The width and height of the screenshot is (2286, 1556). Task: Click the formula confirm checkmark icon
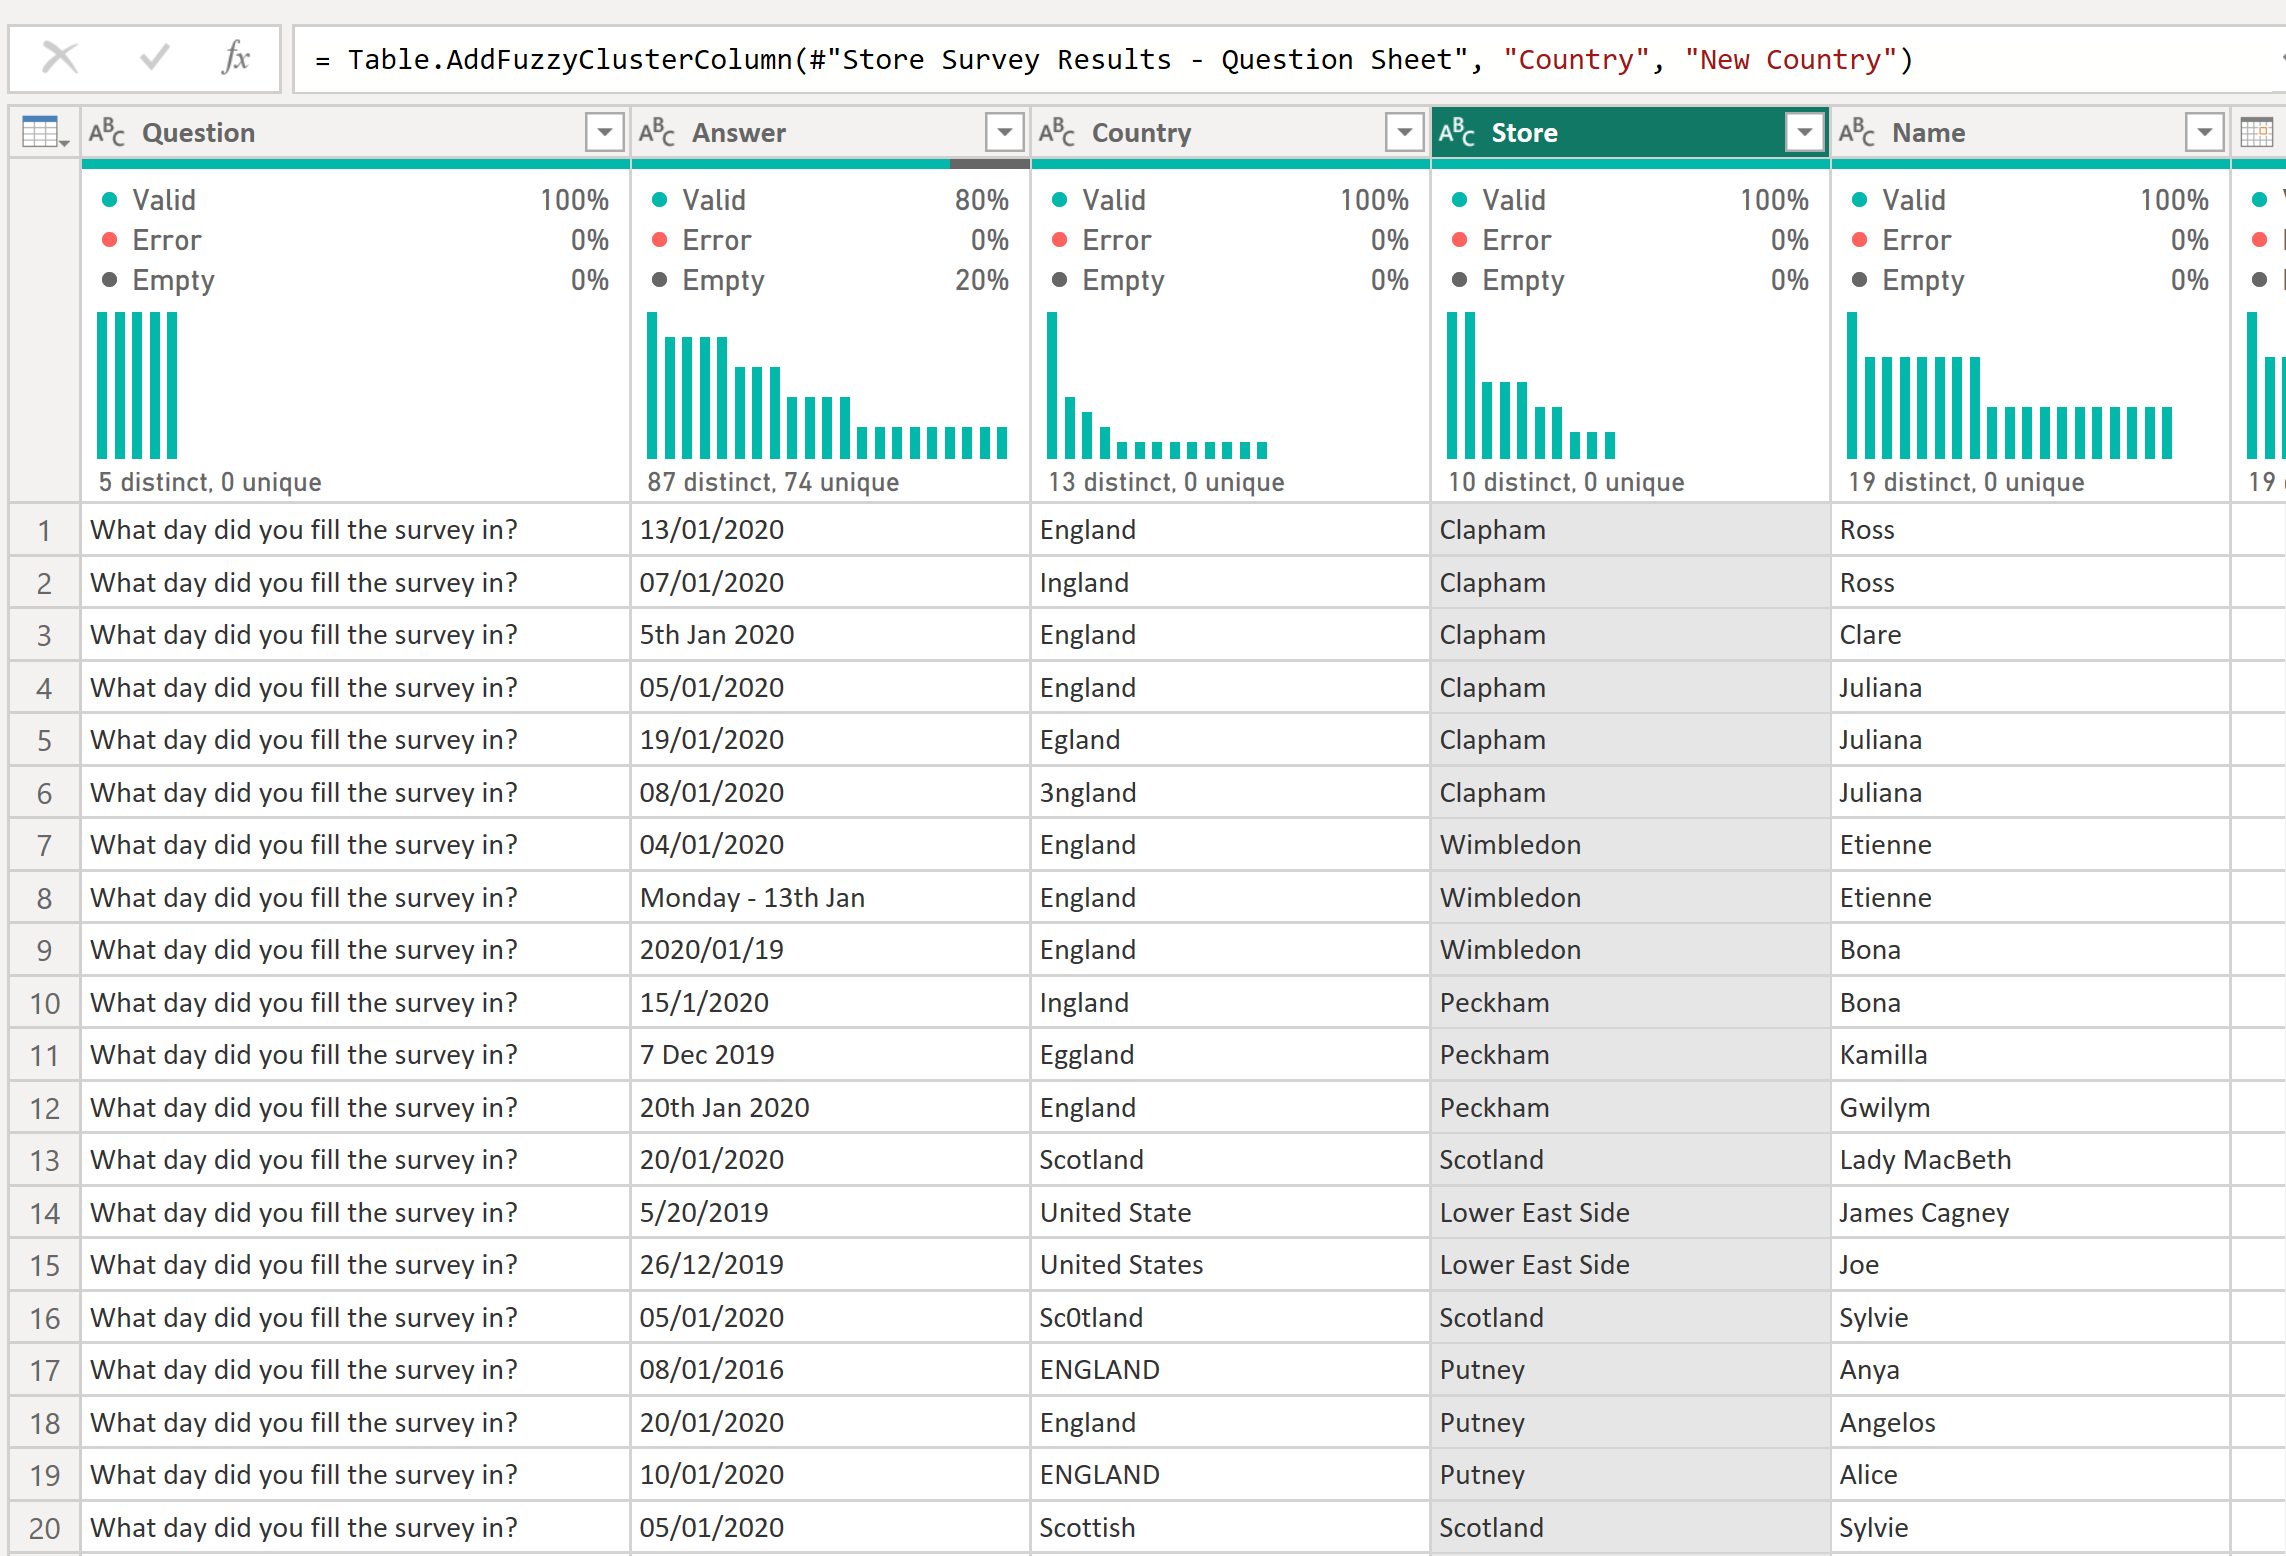click(x=154, y=58)
